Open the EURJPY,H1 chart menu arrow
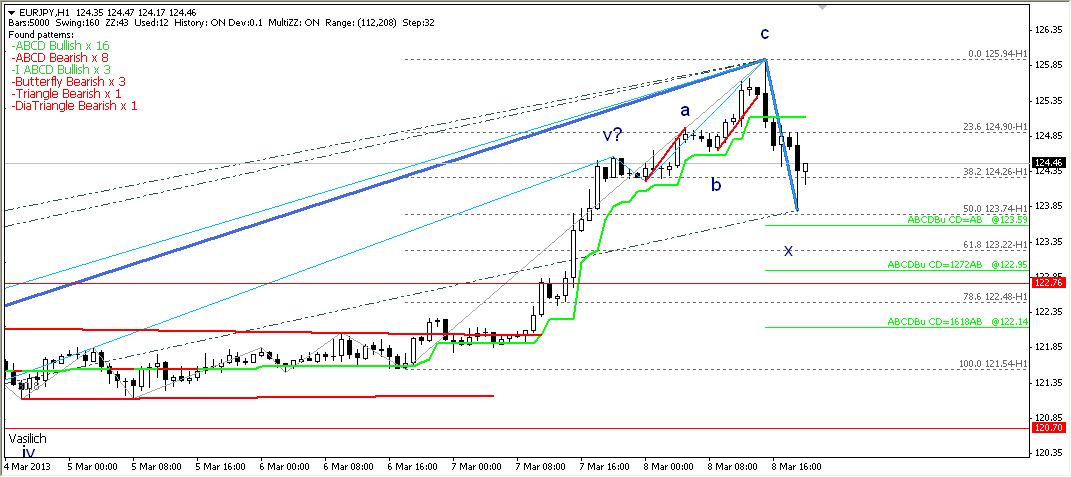This screenshot has width=1071, height=477. pos(11,12)
